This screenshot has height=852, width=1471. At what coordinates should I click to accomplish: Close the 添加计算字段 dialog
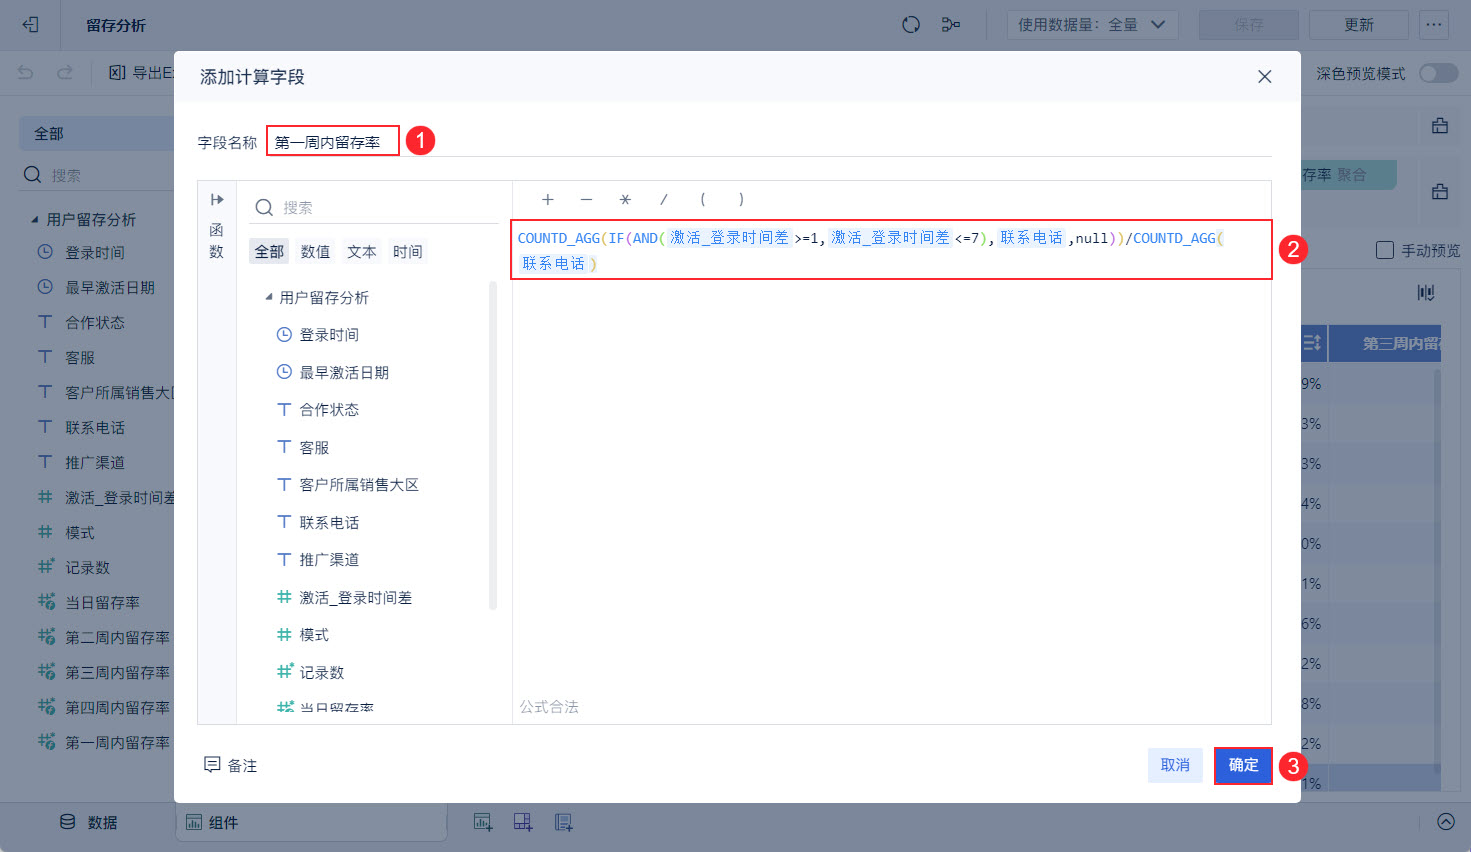click(x=1265, y=77)
